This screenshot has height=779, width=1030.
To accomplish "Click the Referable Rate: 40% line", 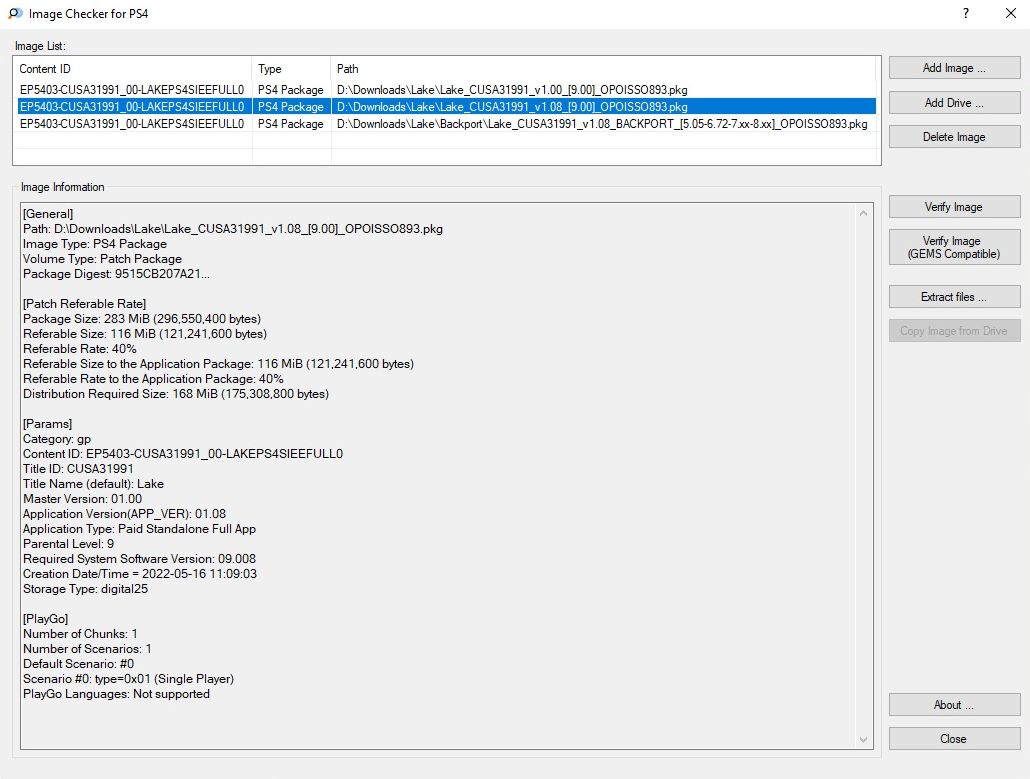I will coord(80,349).
